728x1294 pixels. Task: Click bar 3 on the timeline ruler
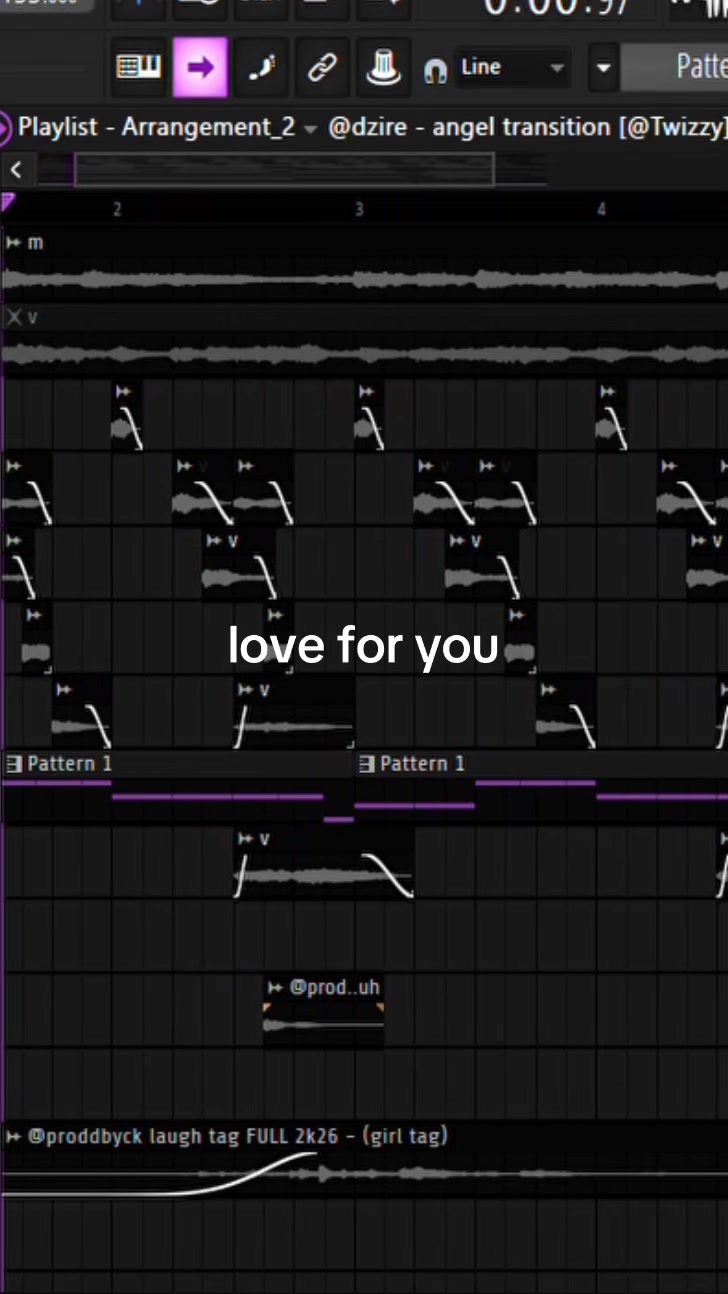coord(359,209)
